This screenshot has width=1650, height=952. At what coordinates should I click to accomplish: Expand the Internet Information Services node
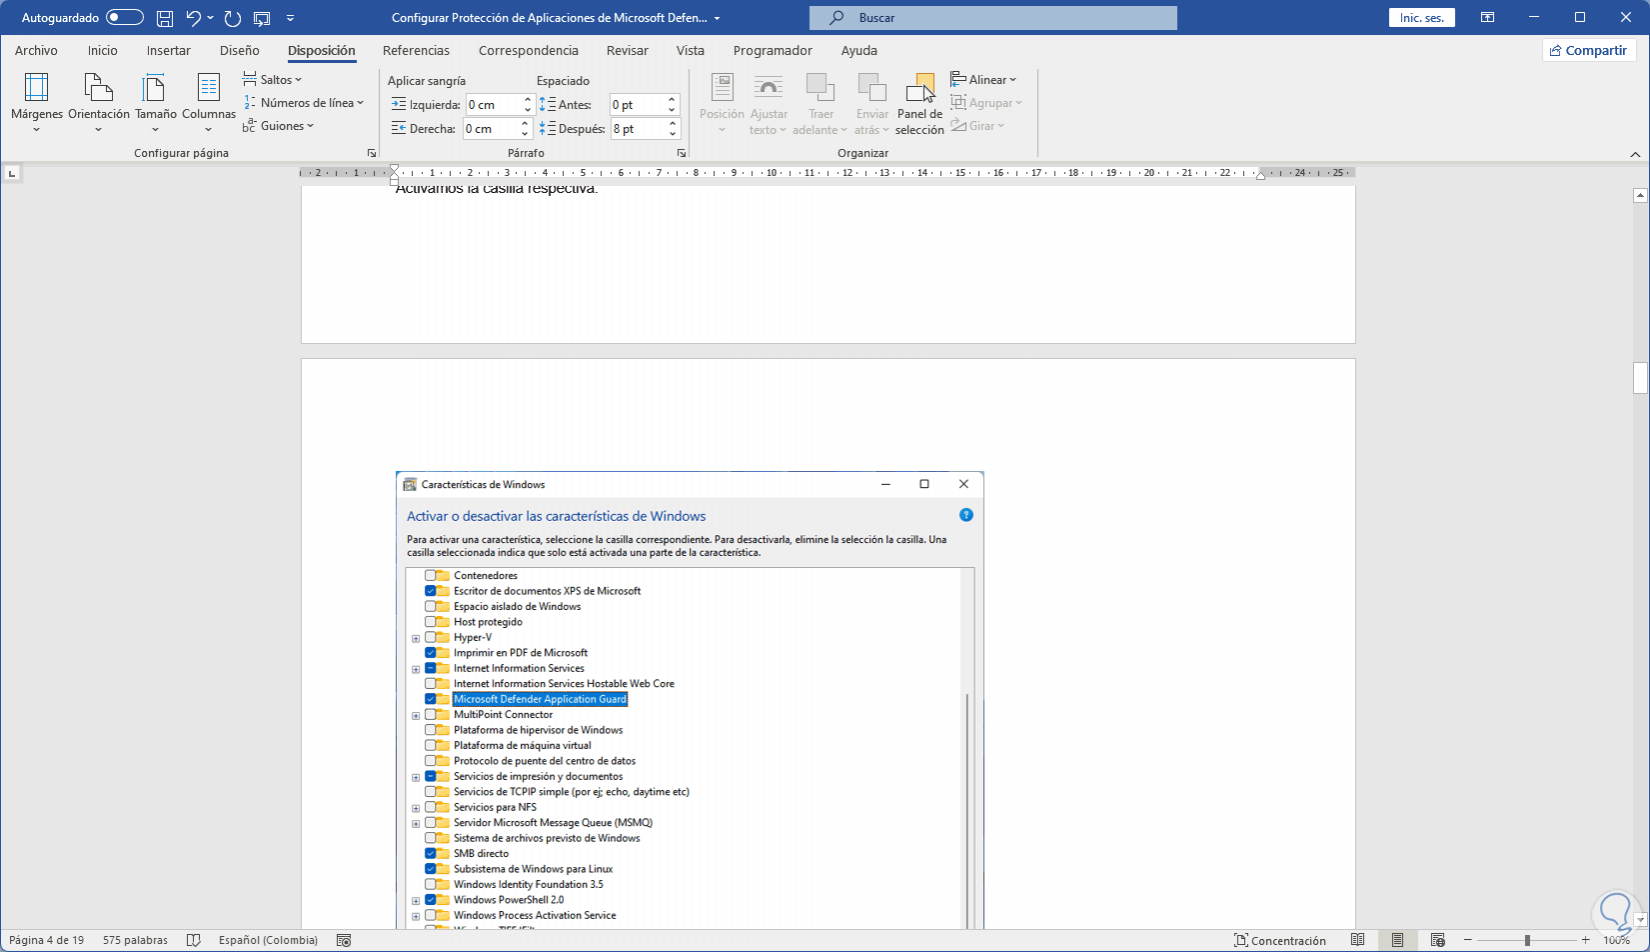416,669
